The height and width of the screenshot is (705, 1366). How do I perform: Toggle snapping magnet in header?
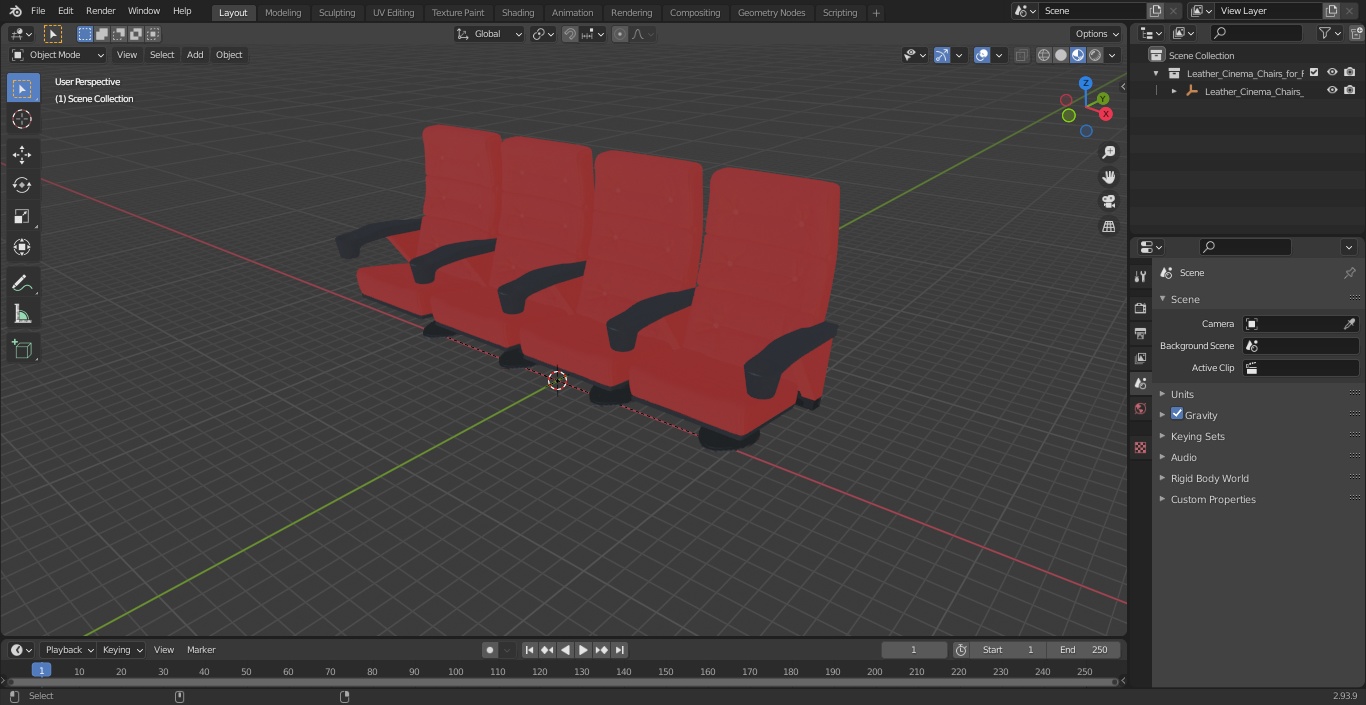(570, 34)
